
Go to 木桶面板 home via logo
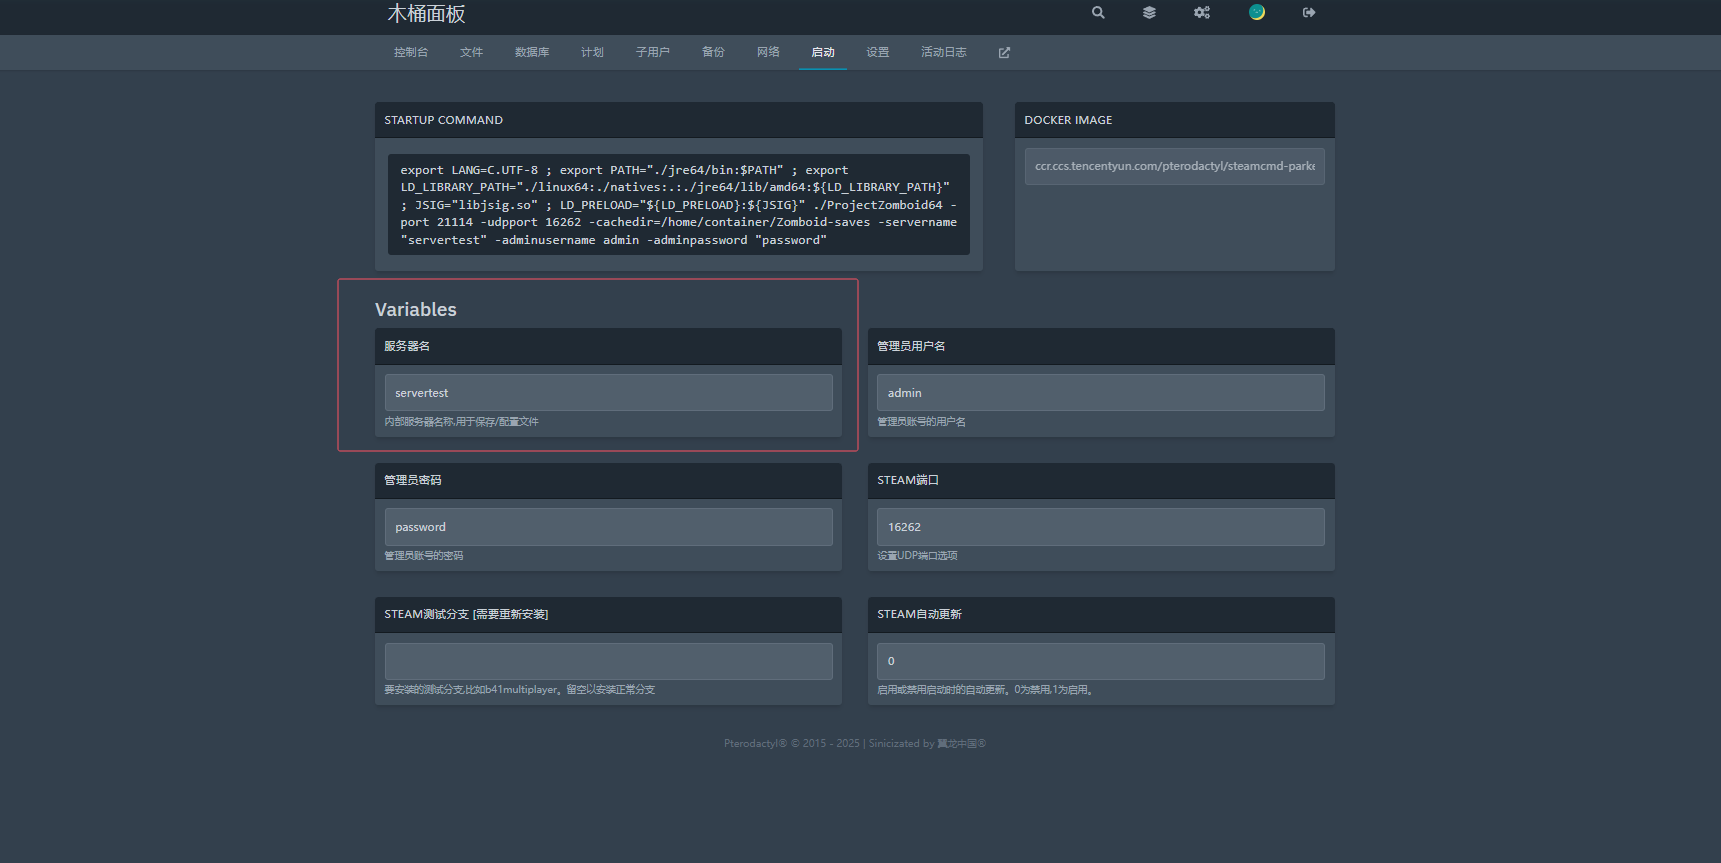click(x=427, y=14)
